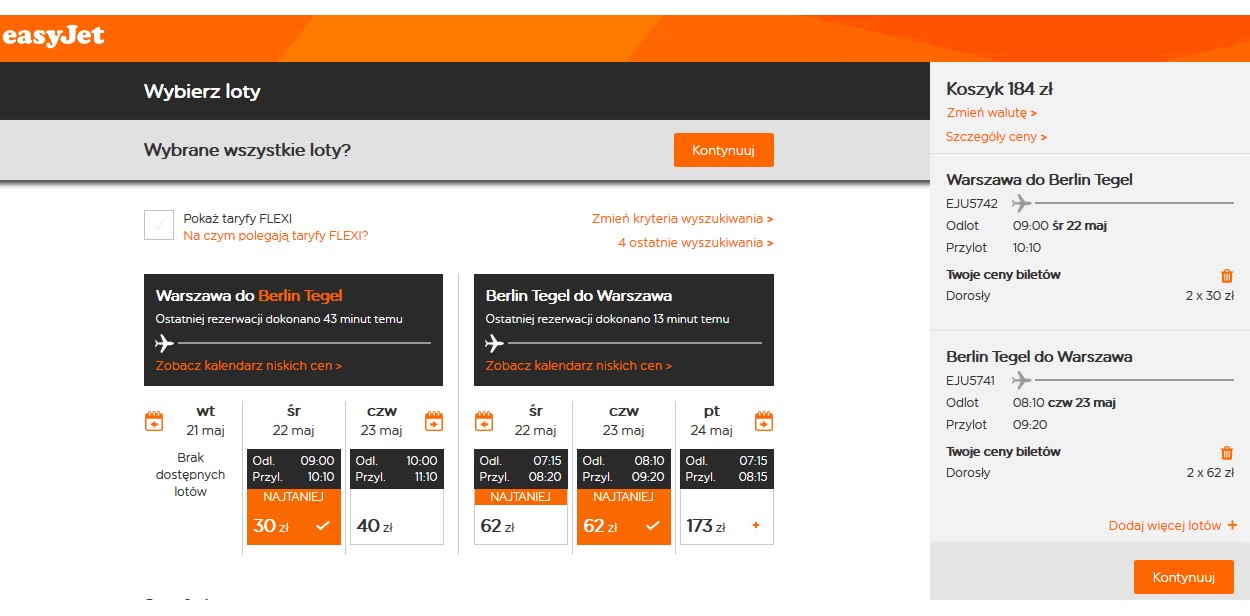
Task: Select outbound date tab czw 23 maj
Action: pyautogui.click(x=382, y=421)
